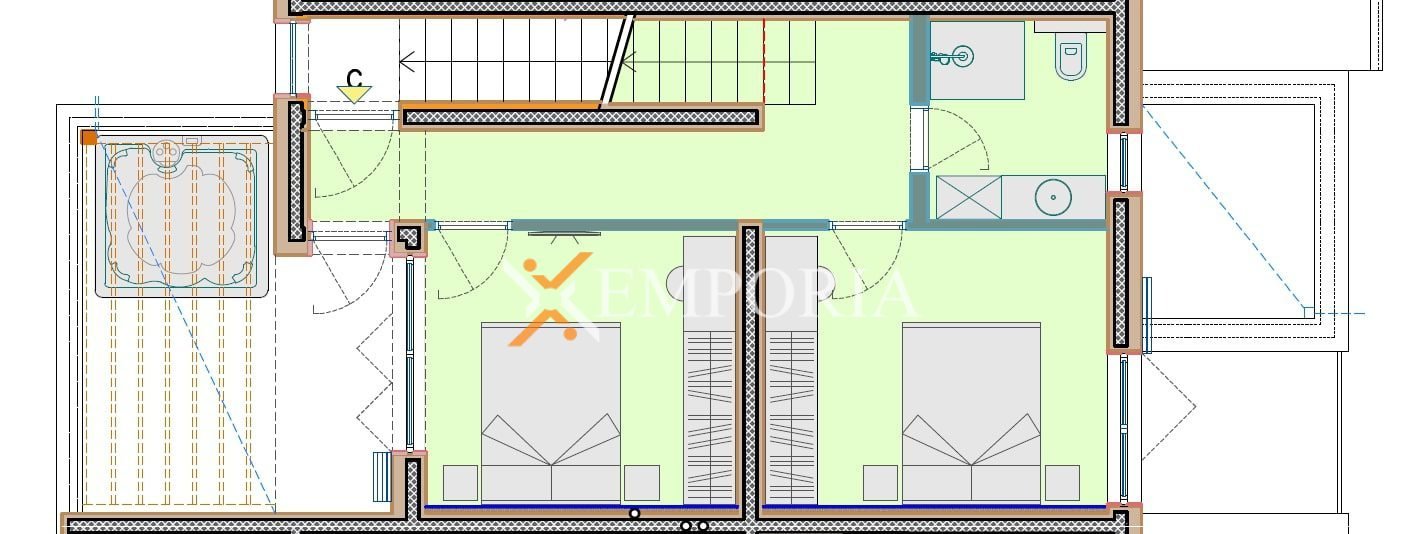The width and height of the screenshot is (1427, 534).
Task: Click the crossed rectangle next to round sink
Action: [x=968, y=197]
